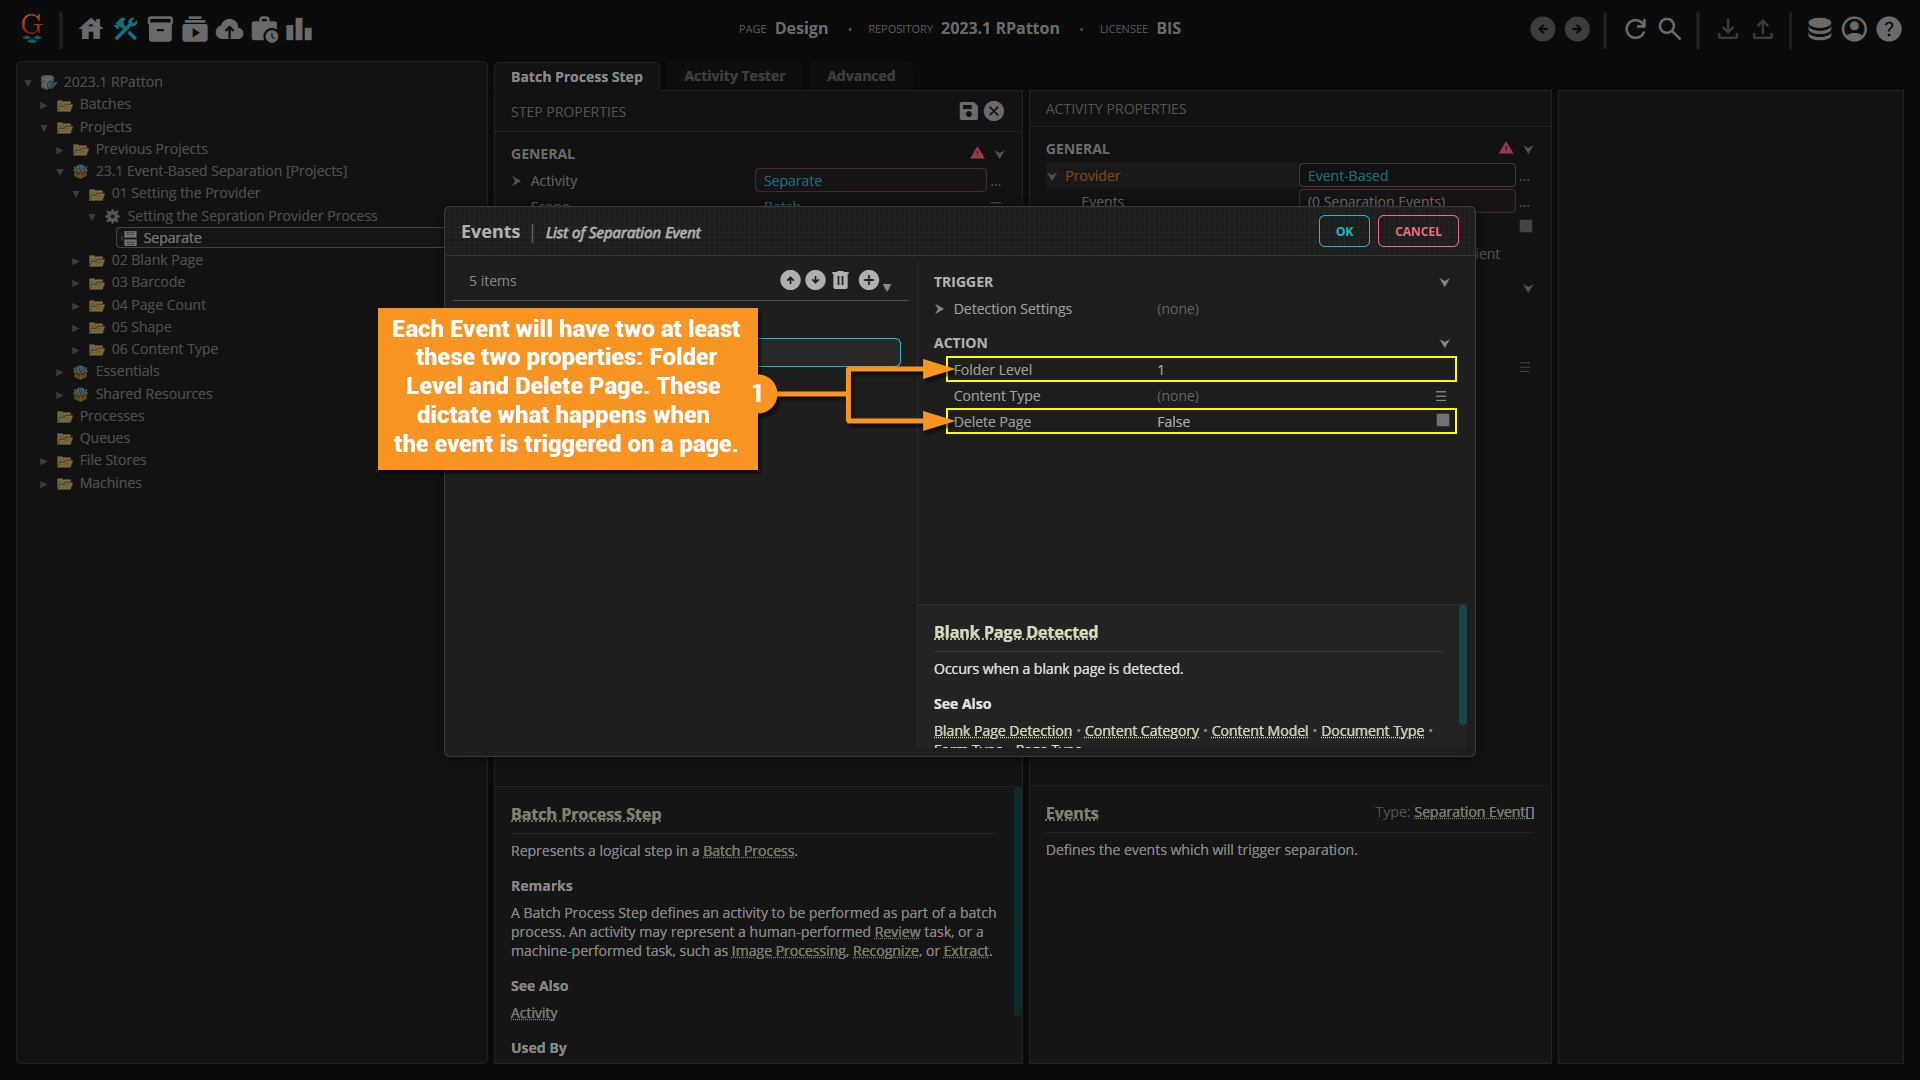Click the OK button in Events dialog
The width and height of the screenshot is (1920, 1080).
click(x=1344, y=232)
